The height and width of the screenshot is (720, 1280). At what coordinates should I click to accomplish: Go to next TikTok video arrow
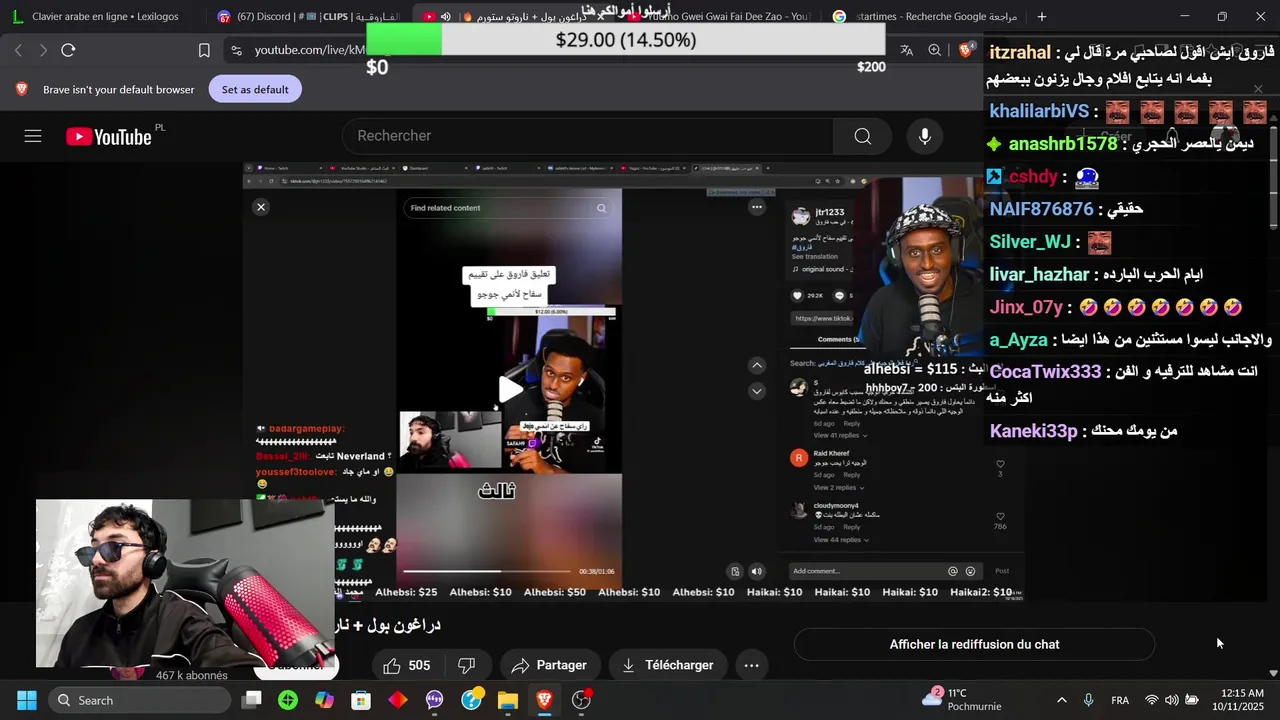click(x=757, y=390)
